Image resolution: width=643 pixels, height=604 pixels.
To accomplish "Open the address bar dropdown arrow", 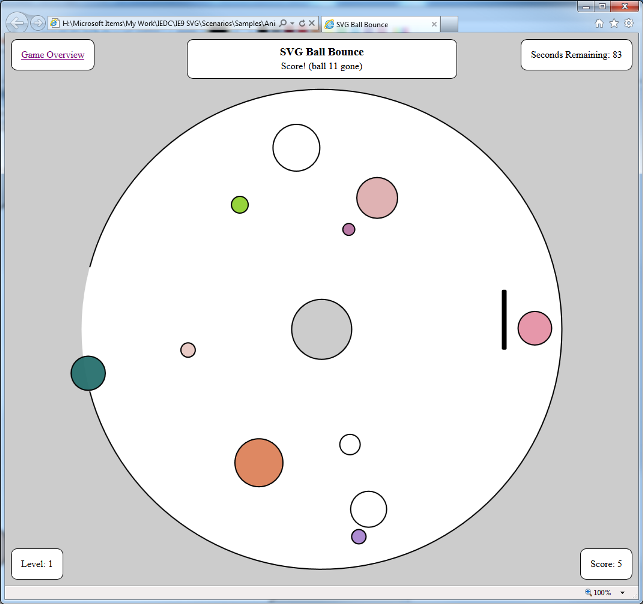I will point(292,23).
